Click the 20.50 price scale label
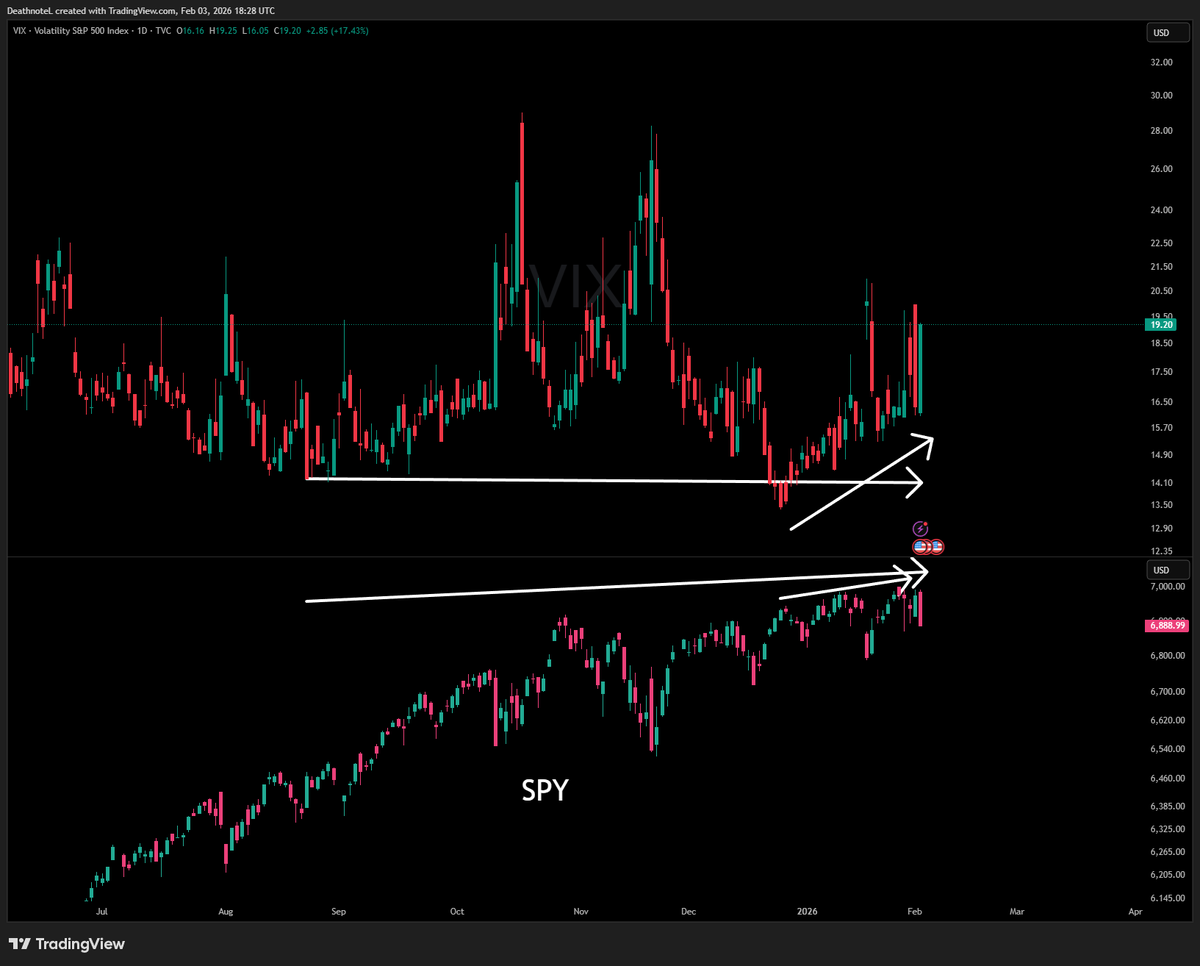1200x966 pixels. (1161, 291)
